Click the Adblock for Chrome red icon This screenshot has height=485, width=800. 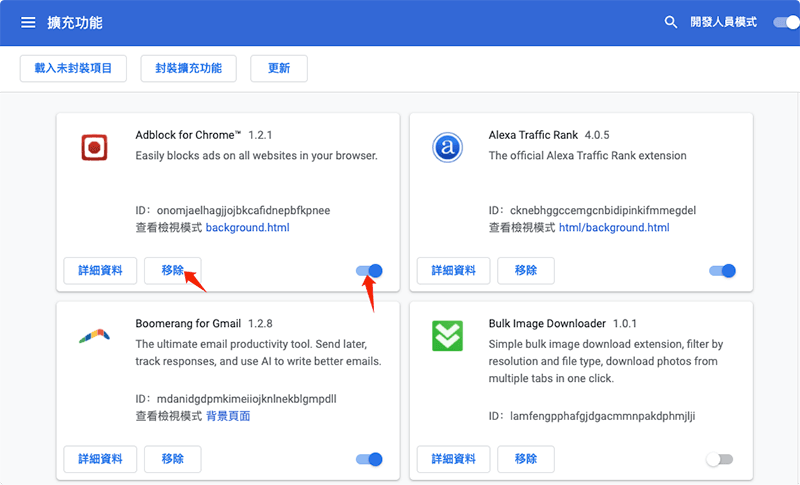point(94,148)
